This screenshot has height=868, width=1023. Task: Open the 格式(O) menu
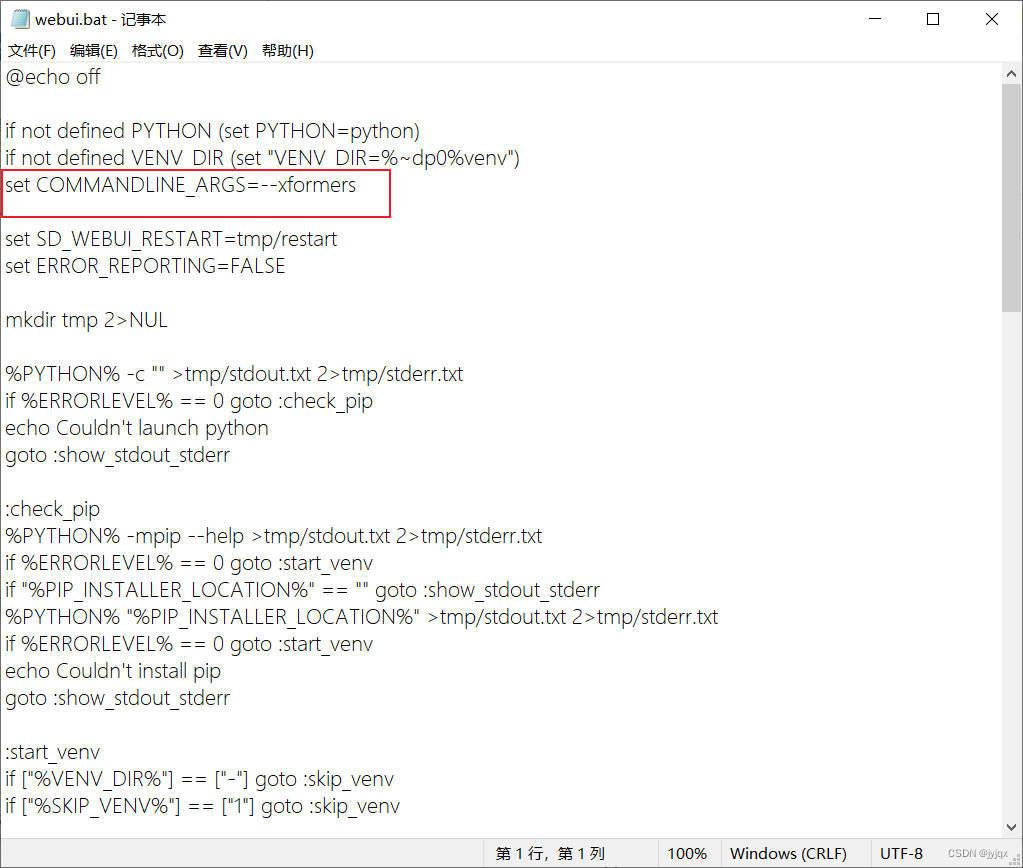pyautogui.click(x=158, y=51)
